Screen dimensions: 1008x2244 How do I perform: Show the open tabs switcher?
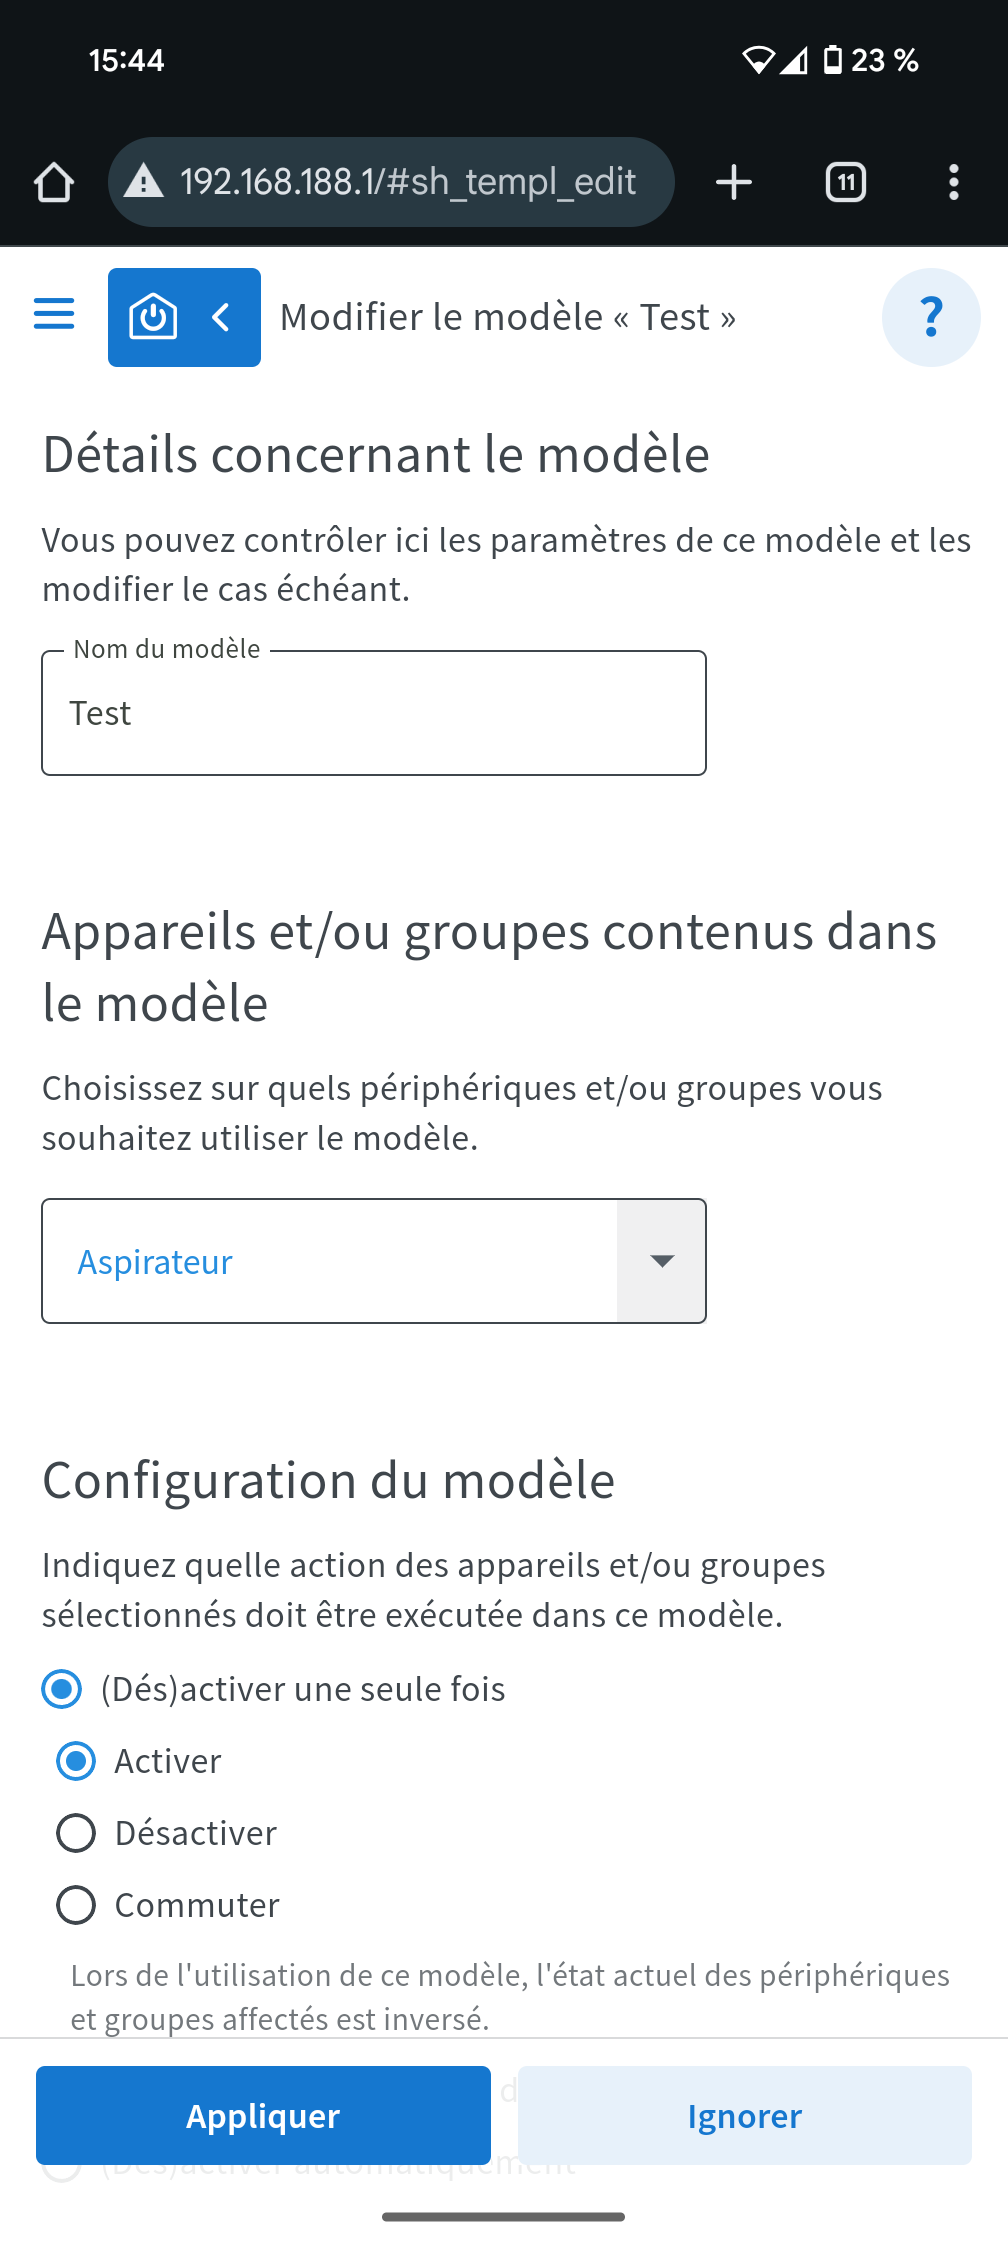[846, 183]
